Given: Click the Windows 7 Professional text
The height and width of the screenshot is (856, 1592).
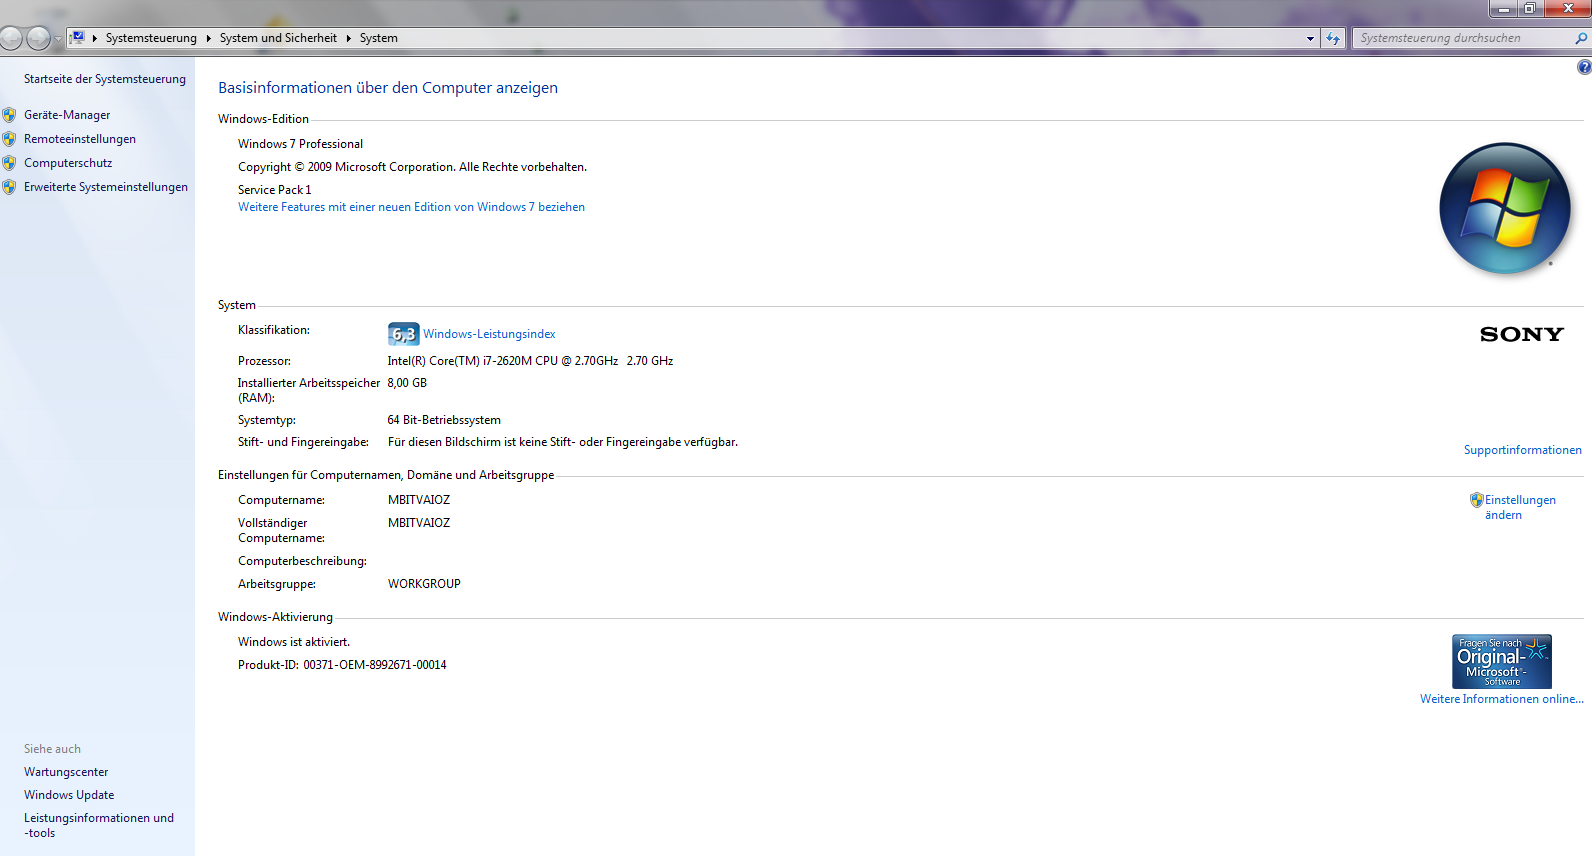Looking at the screenshot, I should tap(300, 144).
